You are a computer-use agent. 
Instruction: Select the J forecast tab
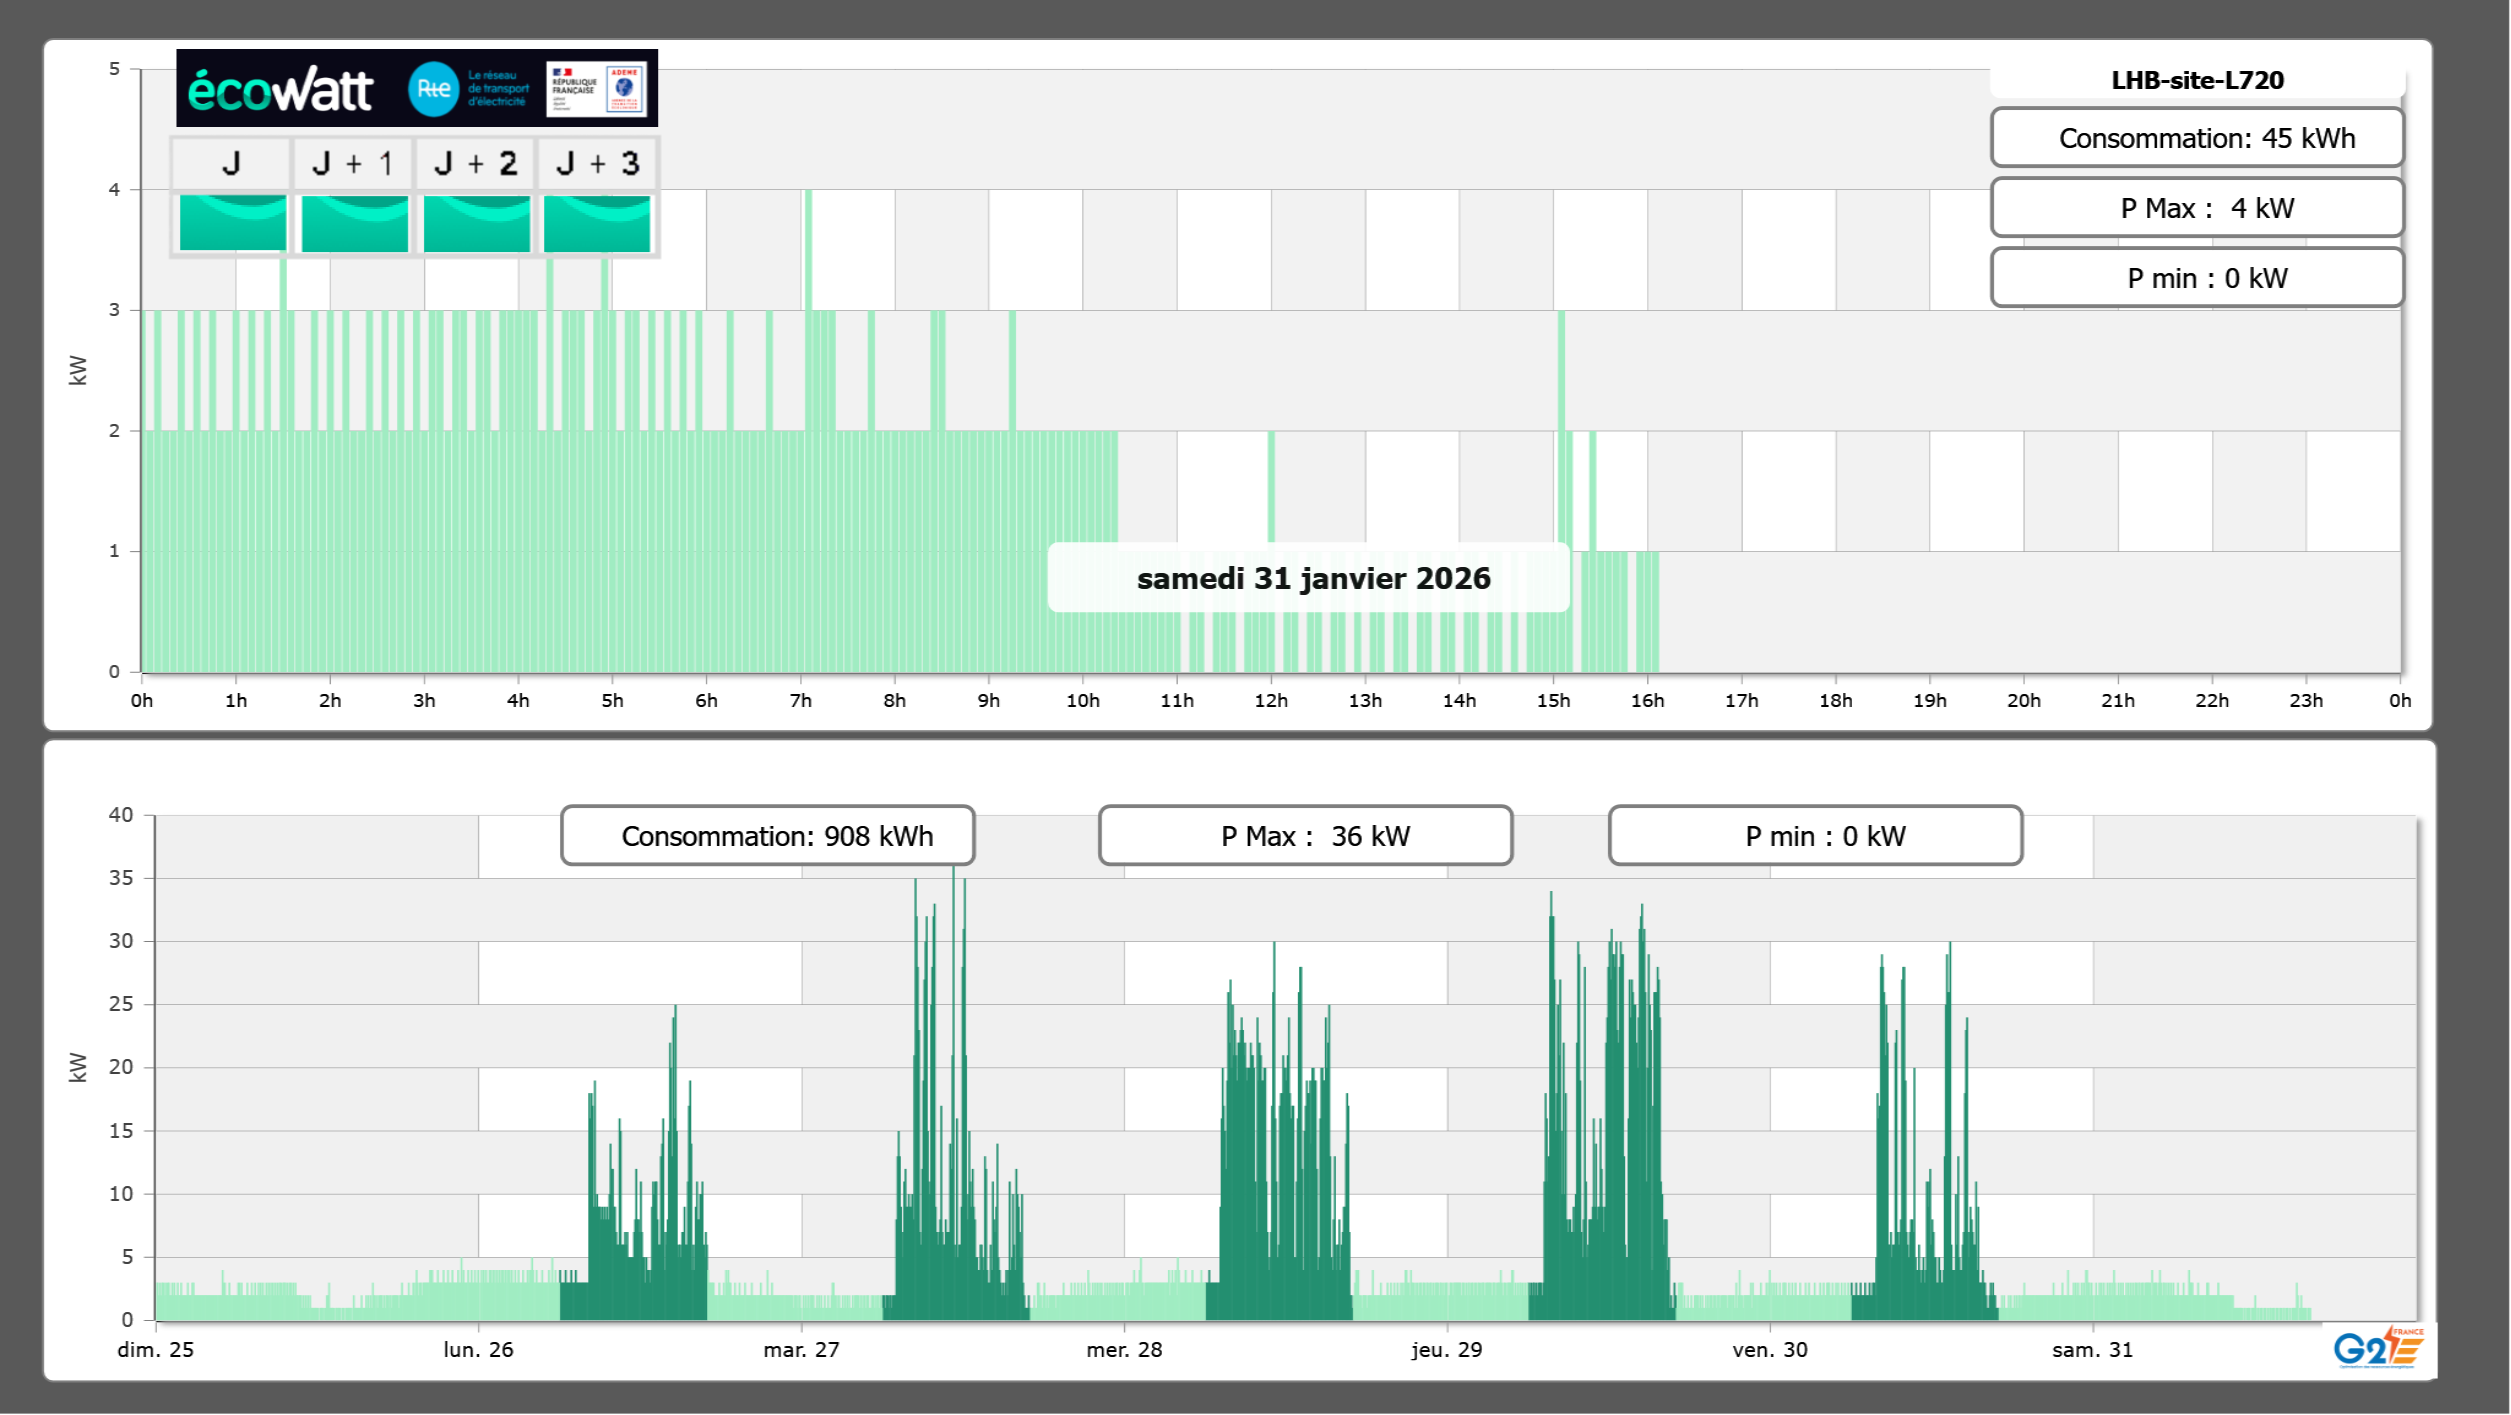pyautogui.click(x=231, y=163)
